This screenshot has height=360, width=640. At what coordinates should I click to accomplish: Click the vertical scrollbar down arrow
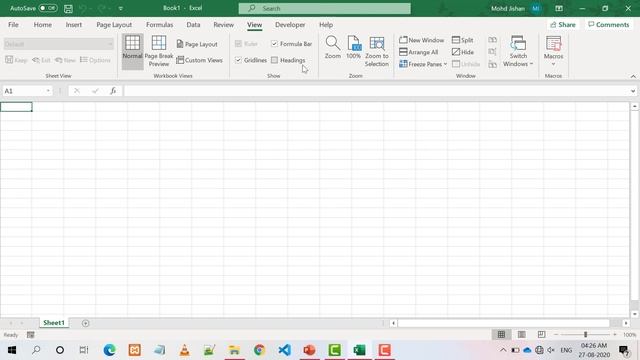click(635, 314)
